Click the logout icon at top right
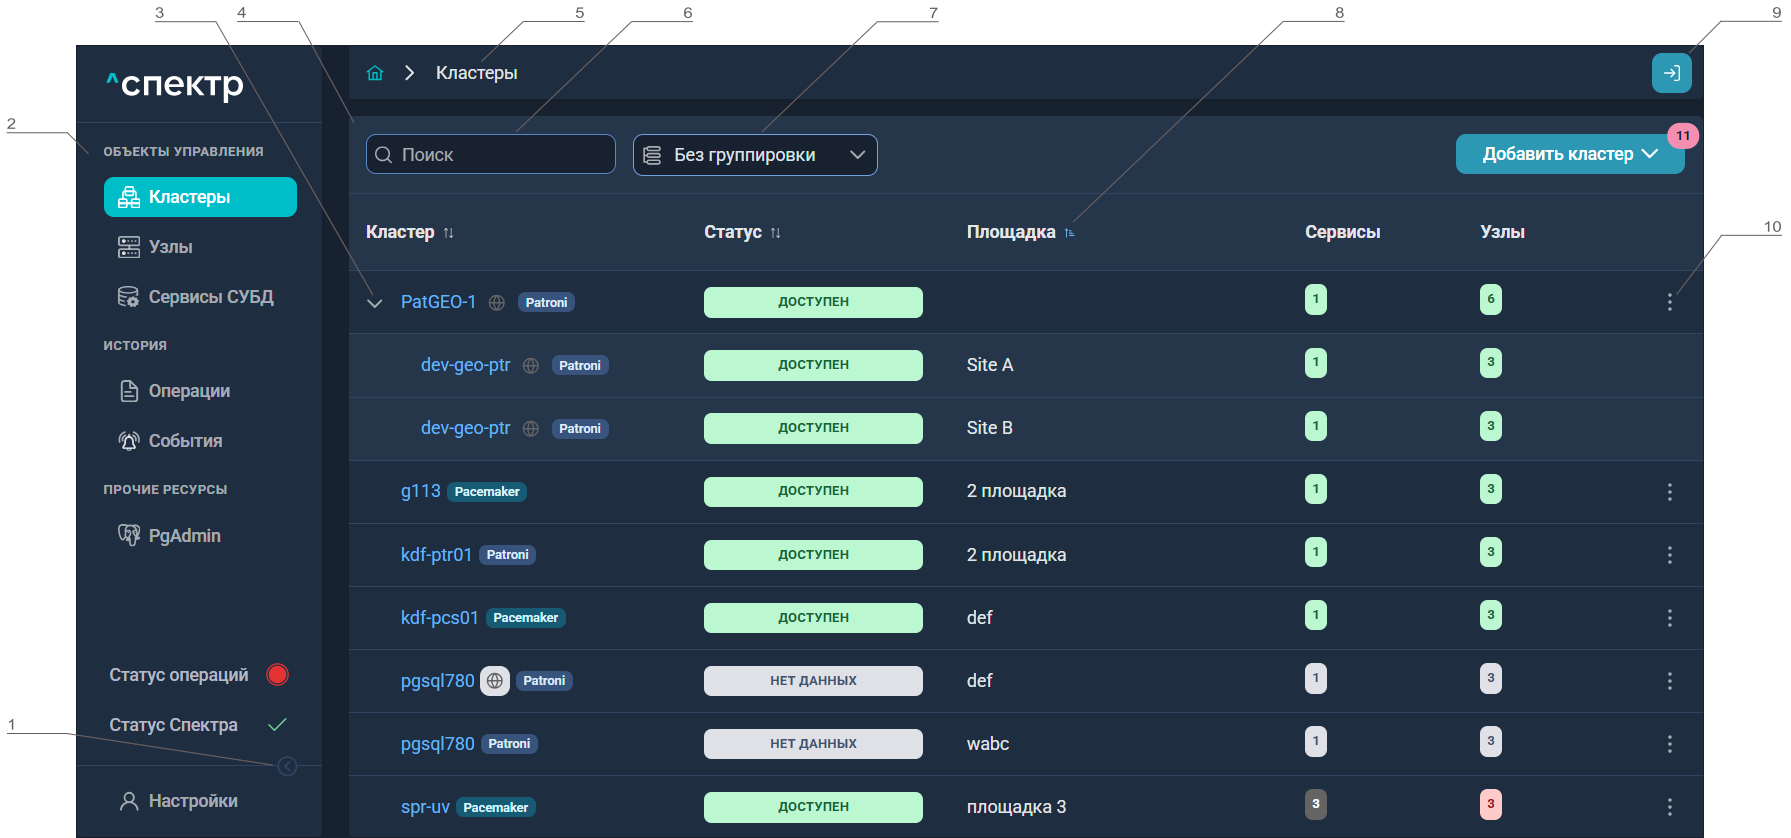Viewport: 1791px width, 838px height. click(1671, 73)
